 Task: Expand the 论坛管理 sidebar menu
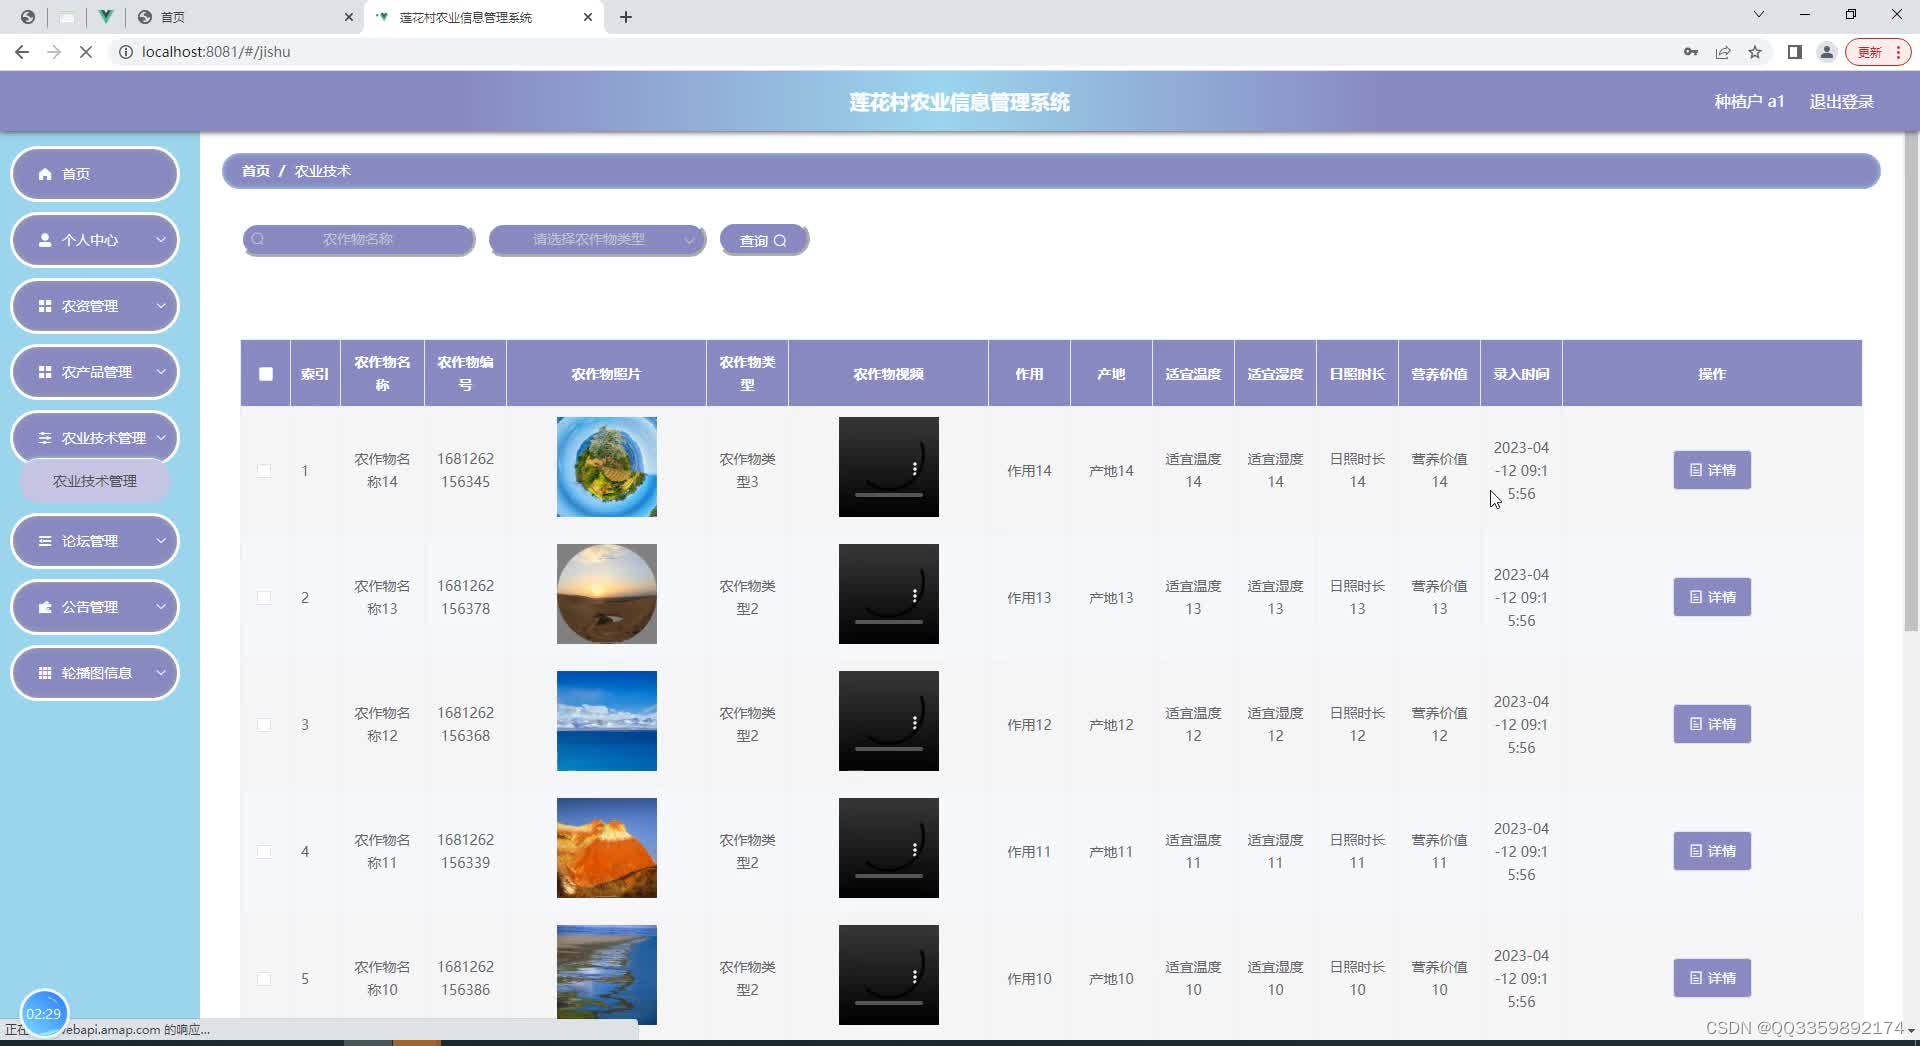[x=94, y=541]
